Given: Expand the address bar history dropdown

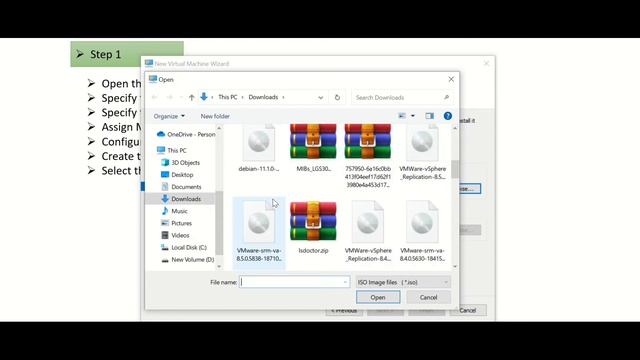Looking at the screenshot, I should click(x=320, y=98).
